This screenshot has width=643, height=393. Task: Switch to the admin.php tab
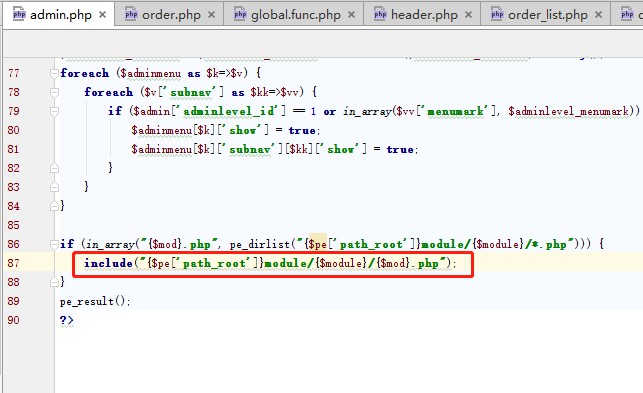[59, 15]
